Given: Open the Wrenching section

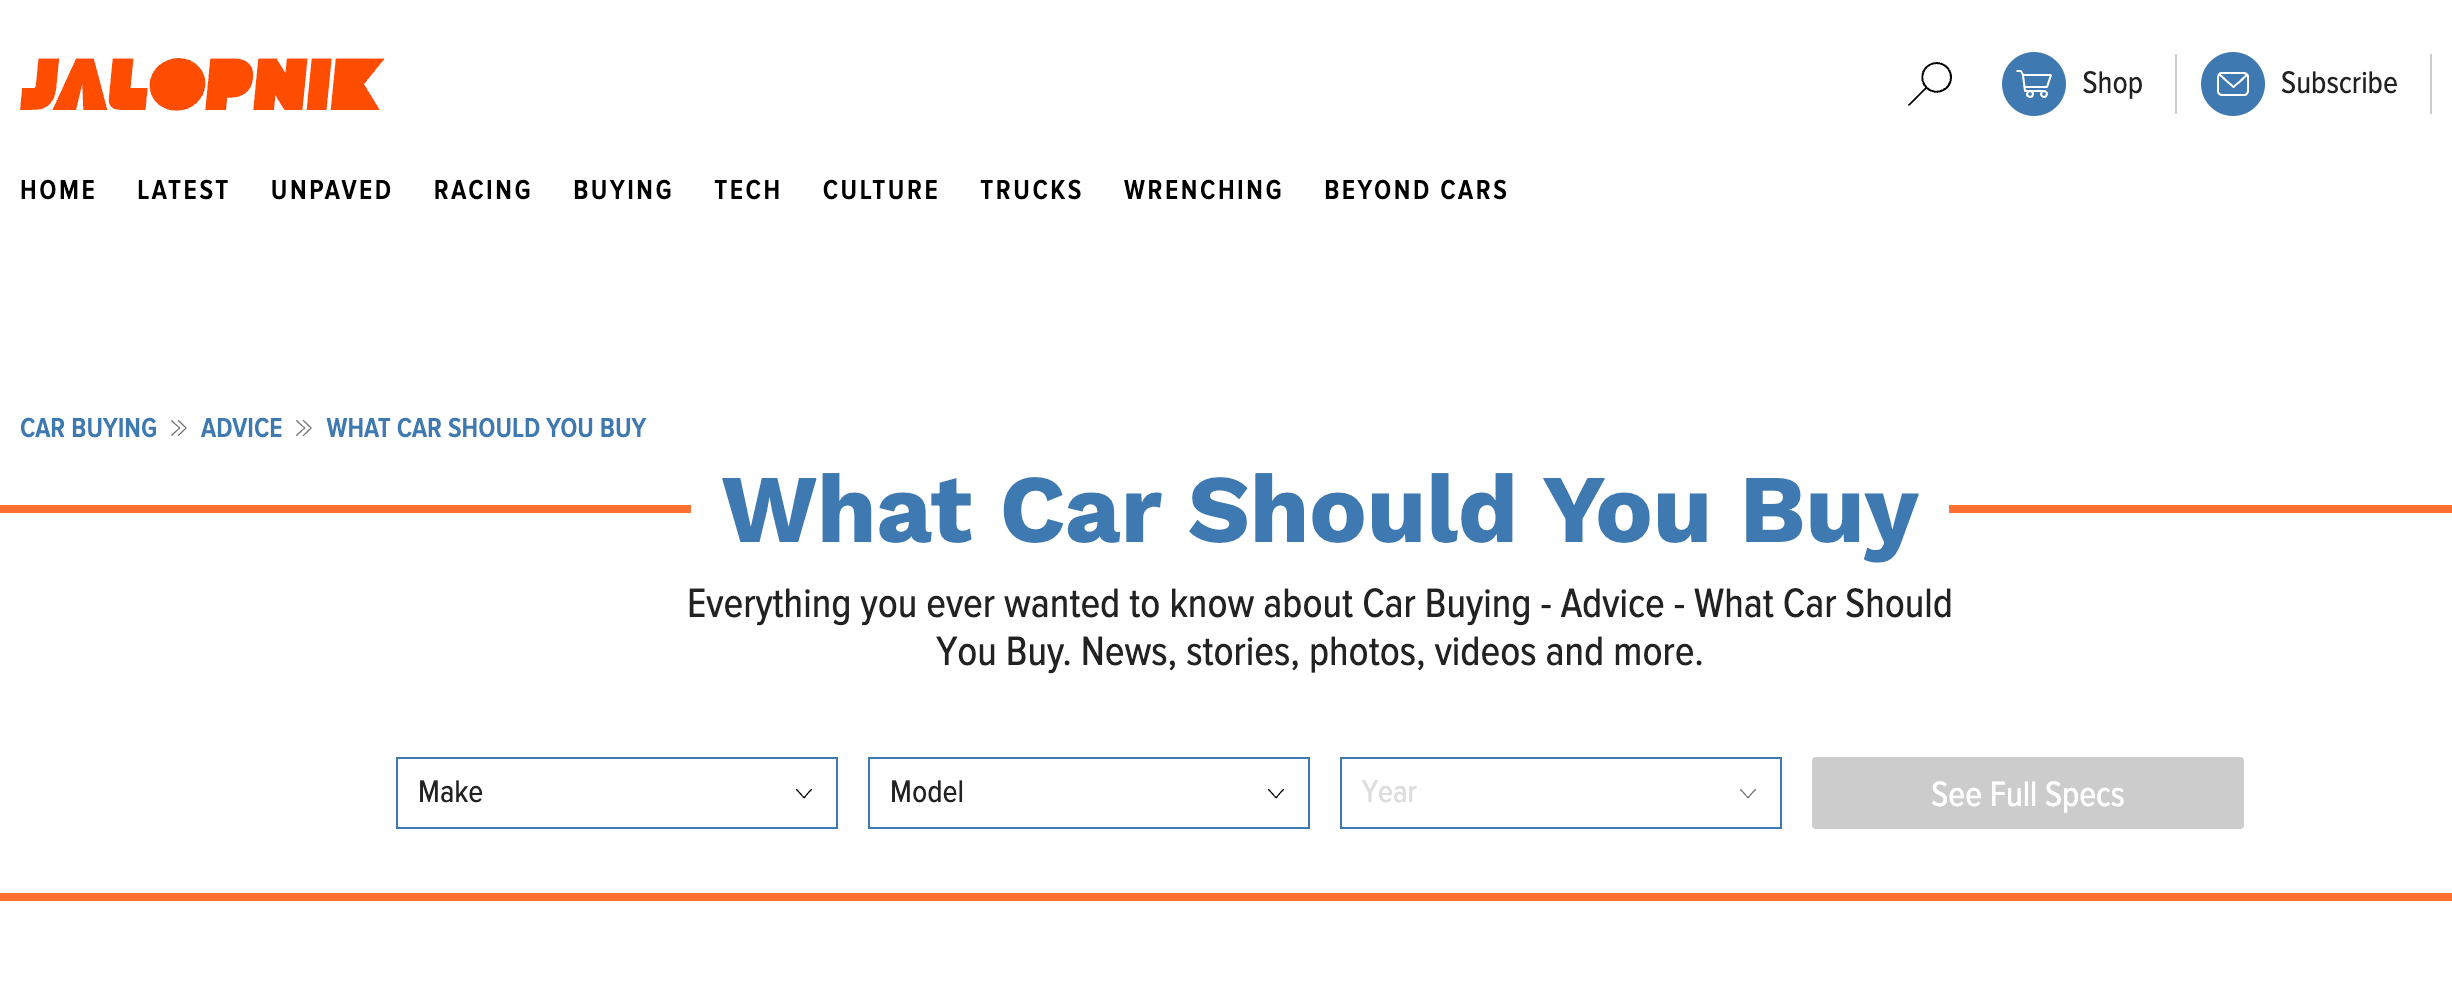Looking at the screenshot, I should [1203, 190].
